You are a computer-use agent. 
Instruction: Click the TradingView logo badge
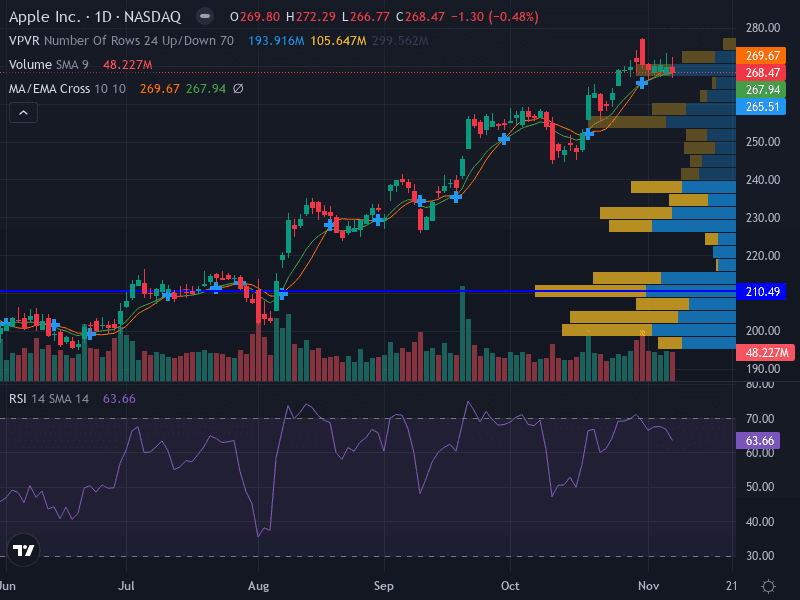pos(23,550)
